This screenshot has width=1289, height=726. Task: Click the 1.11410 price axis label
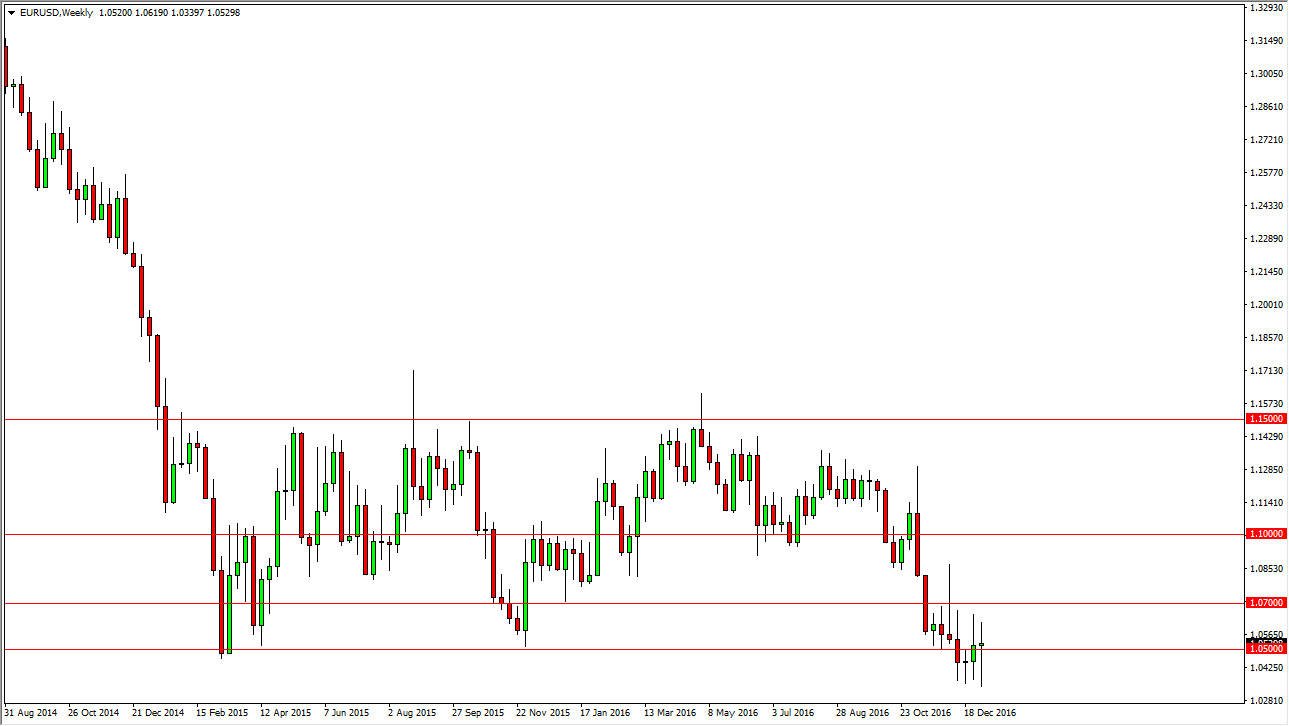point(1266,503)
